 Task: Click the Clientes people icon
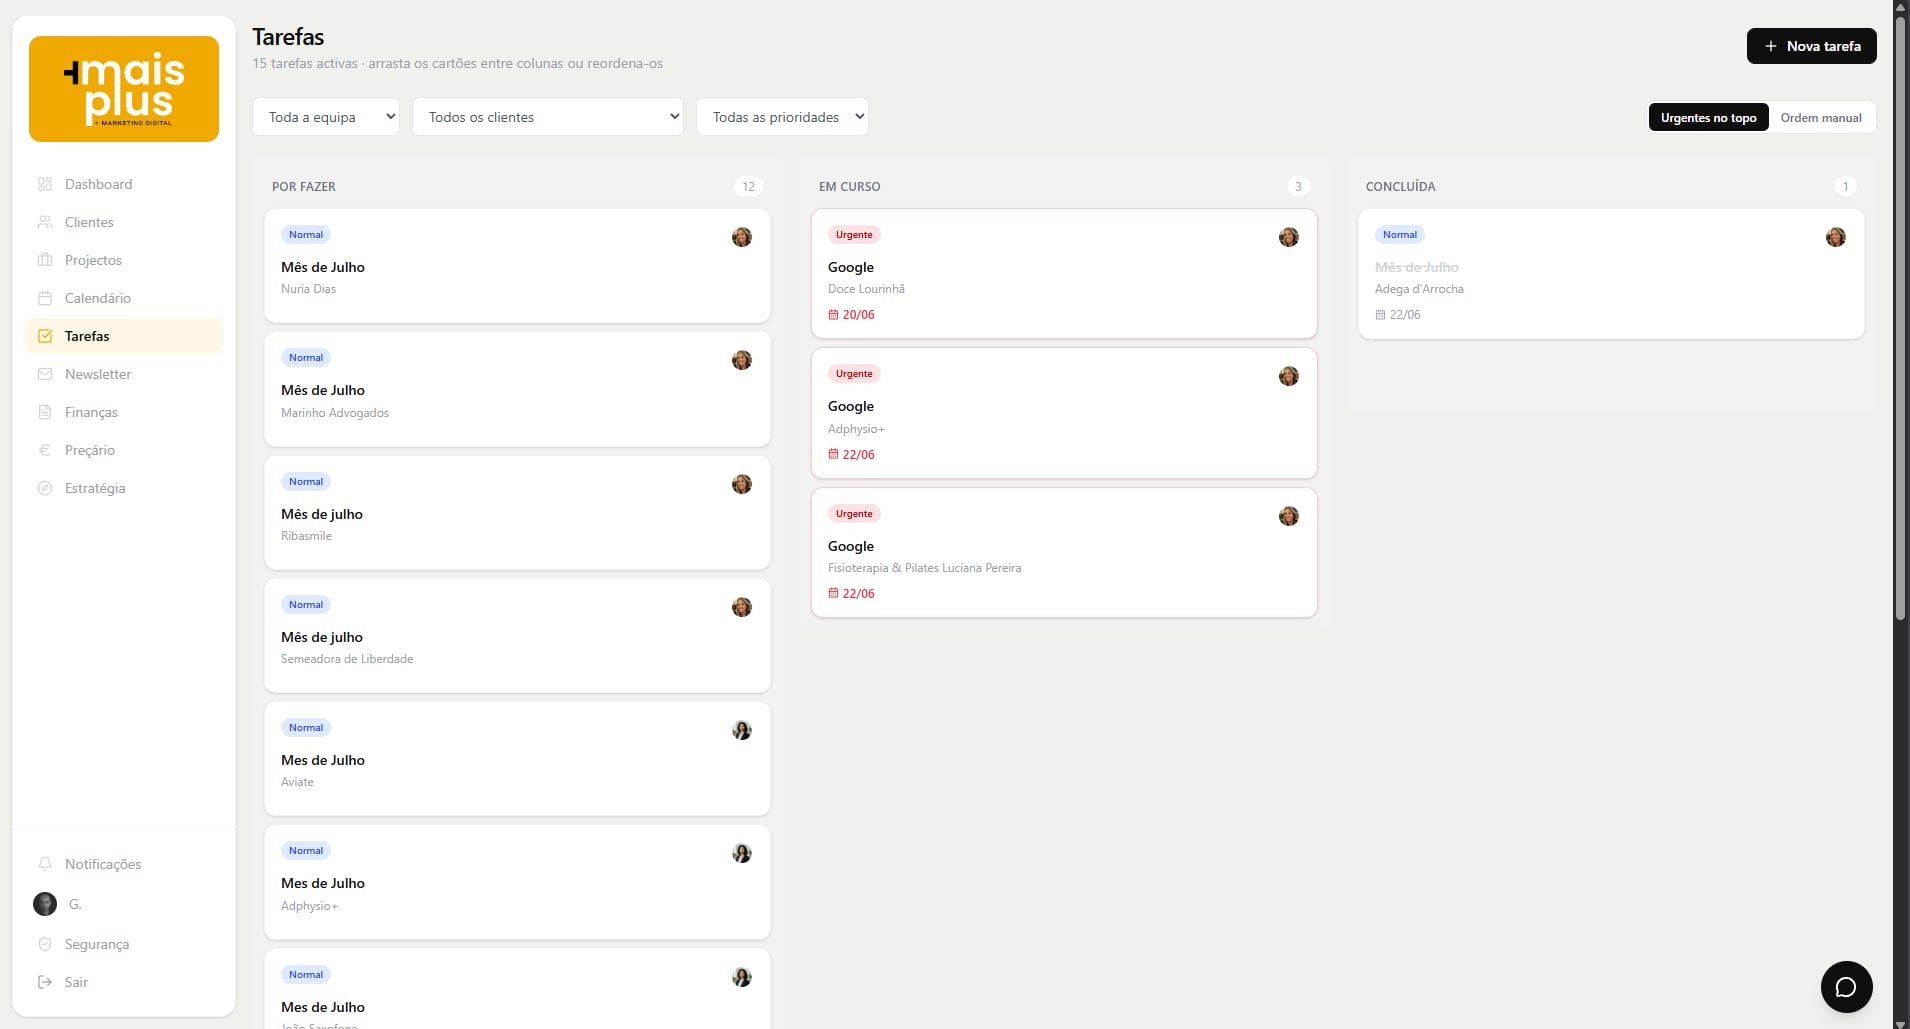45,222
